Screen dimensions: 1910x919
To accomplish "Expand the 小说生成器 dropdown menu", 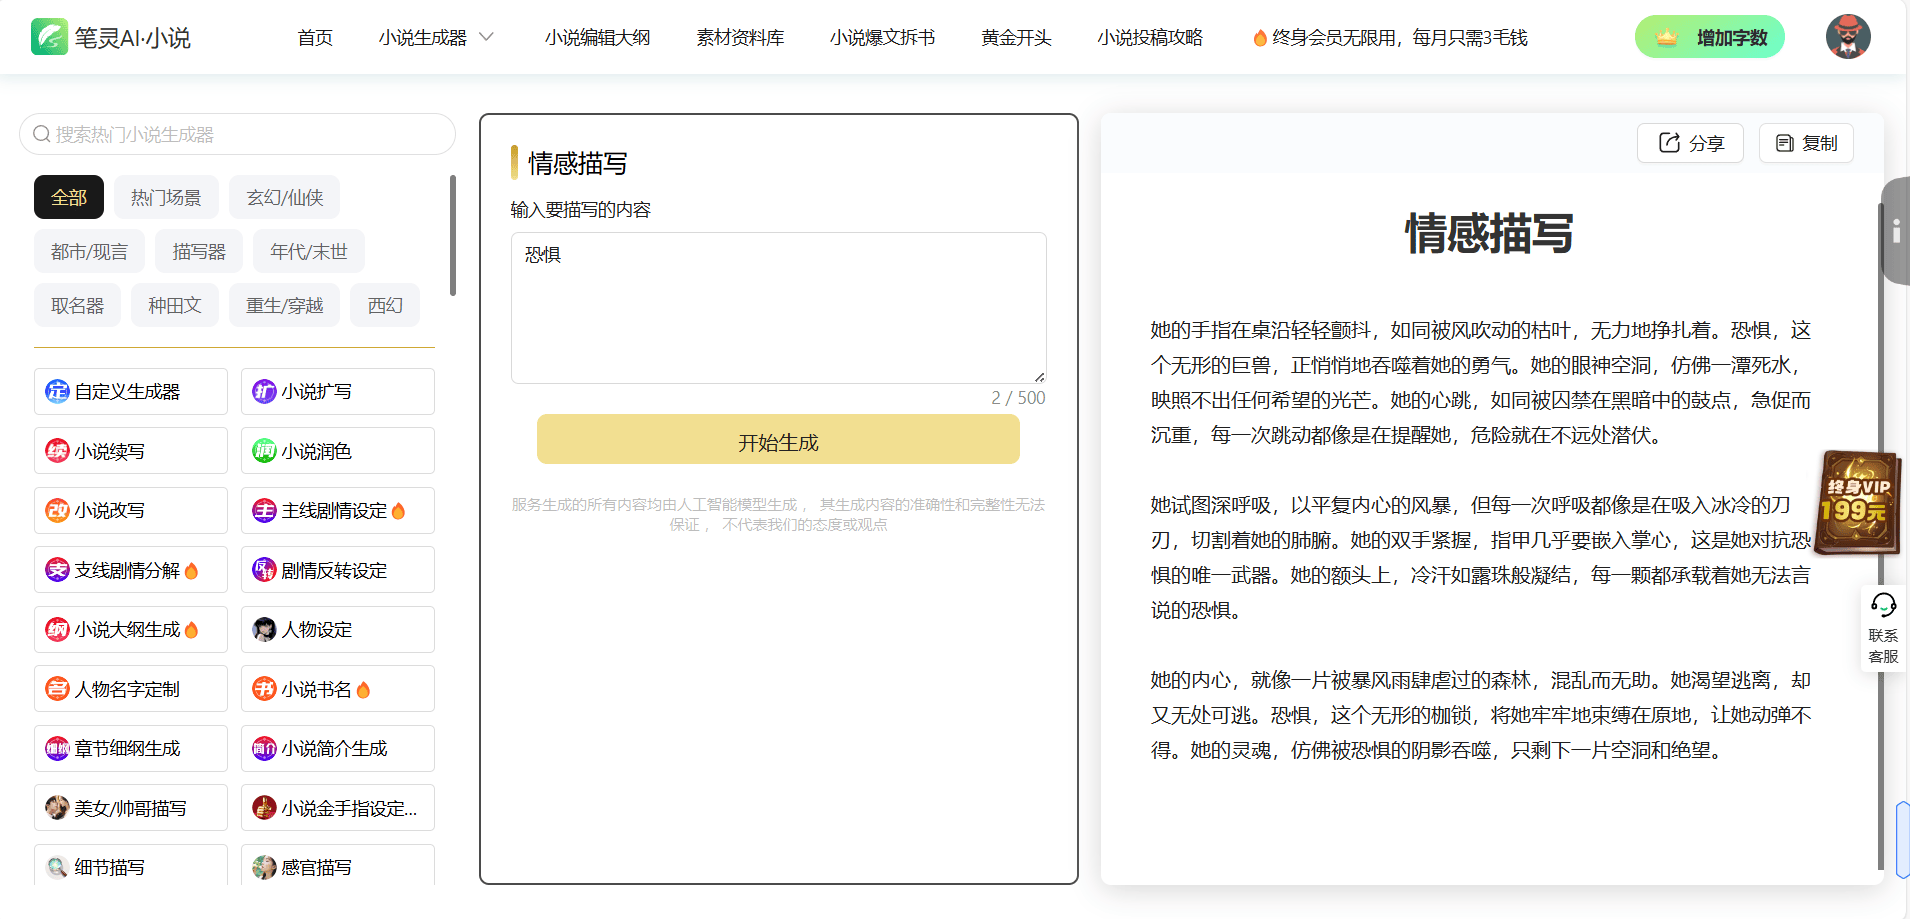I will click(x=436, y=37).
